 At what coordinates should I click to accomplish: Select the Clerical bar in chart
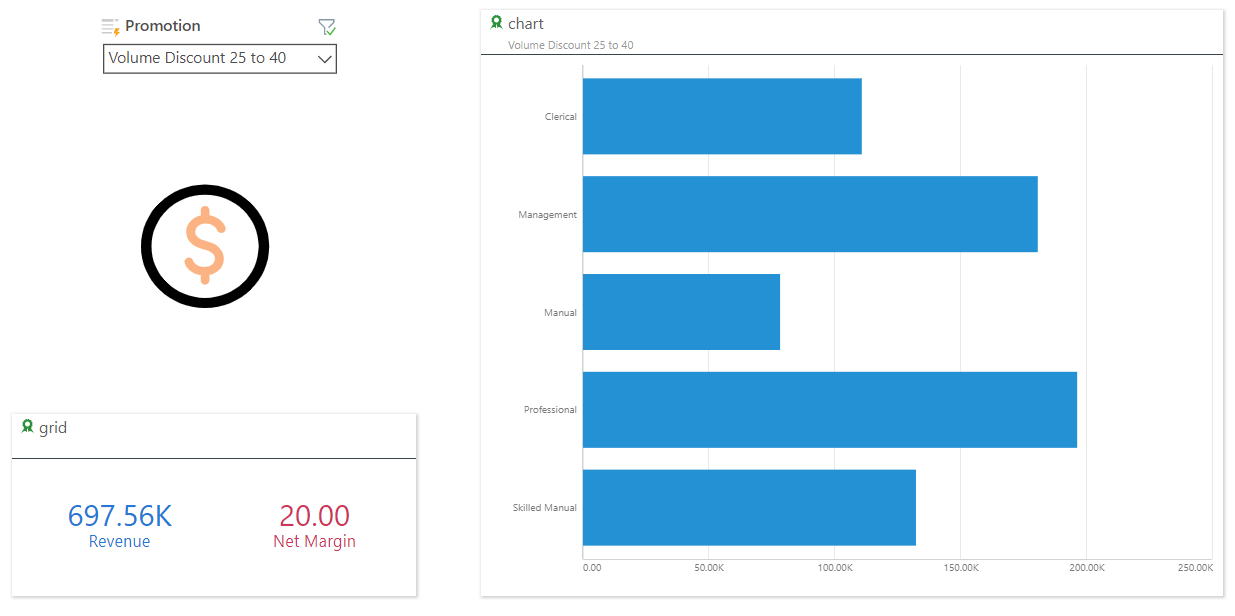[x=722, y=116]
